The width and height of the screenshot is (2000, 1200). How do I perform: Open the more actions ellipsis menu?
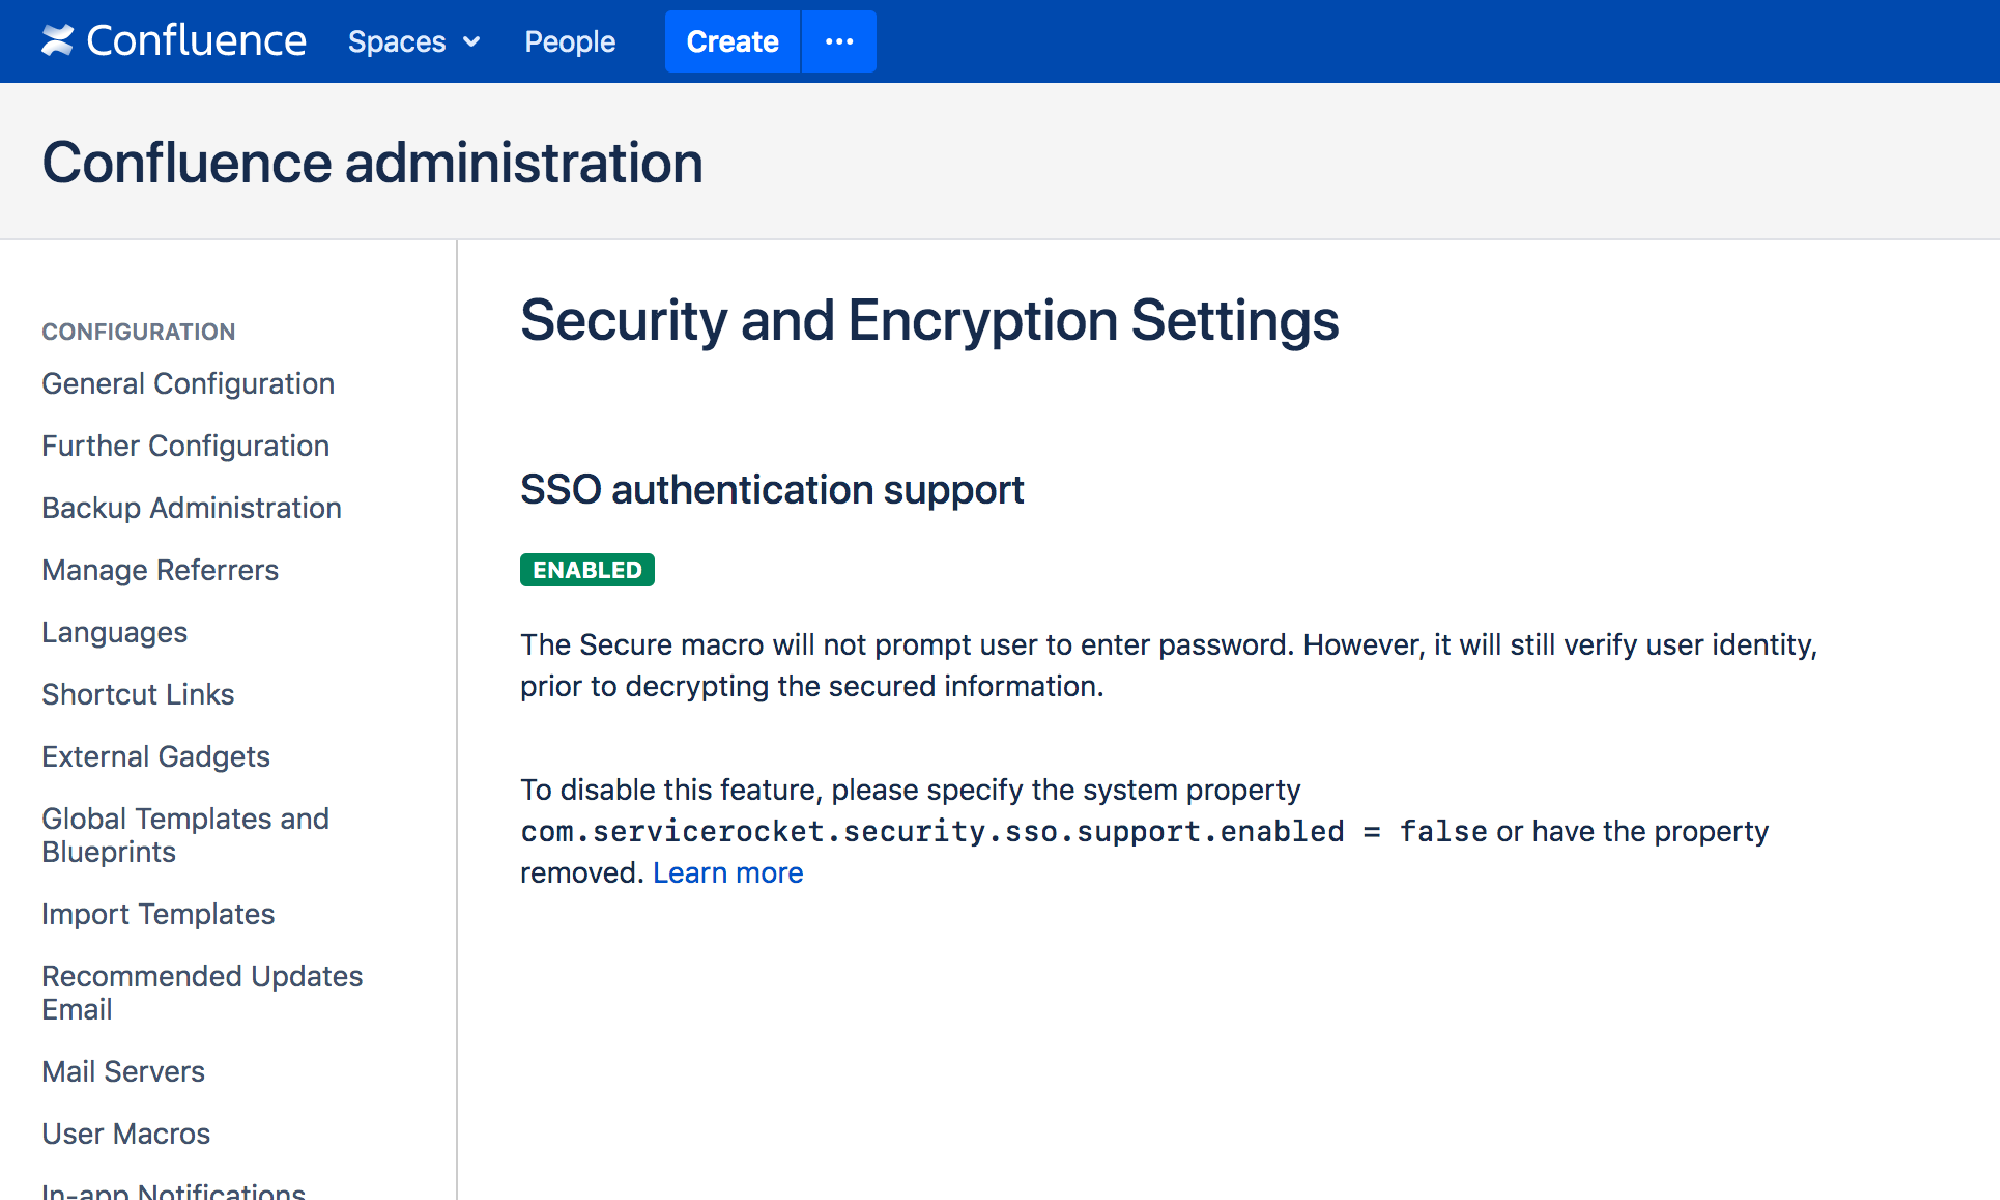(x=839, y=41)
